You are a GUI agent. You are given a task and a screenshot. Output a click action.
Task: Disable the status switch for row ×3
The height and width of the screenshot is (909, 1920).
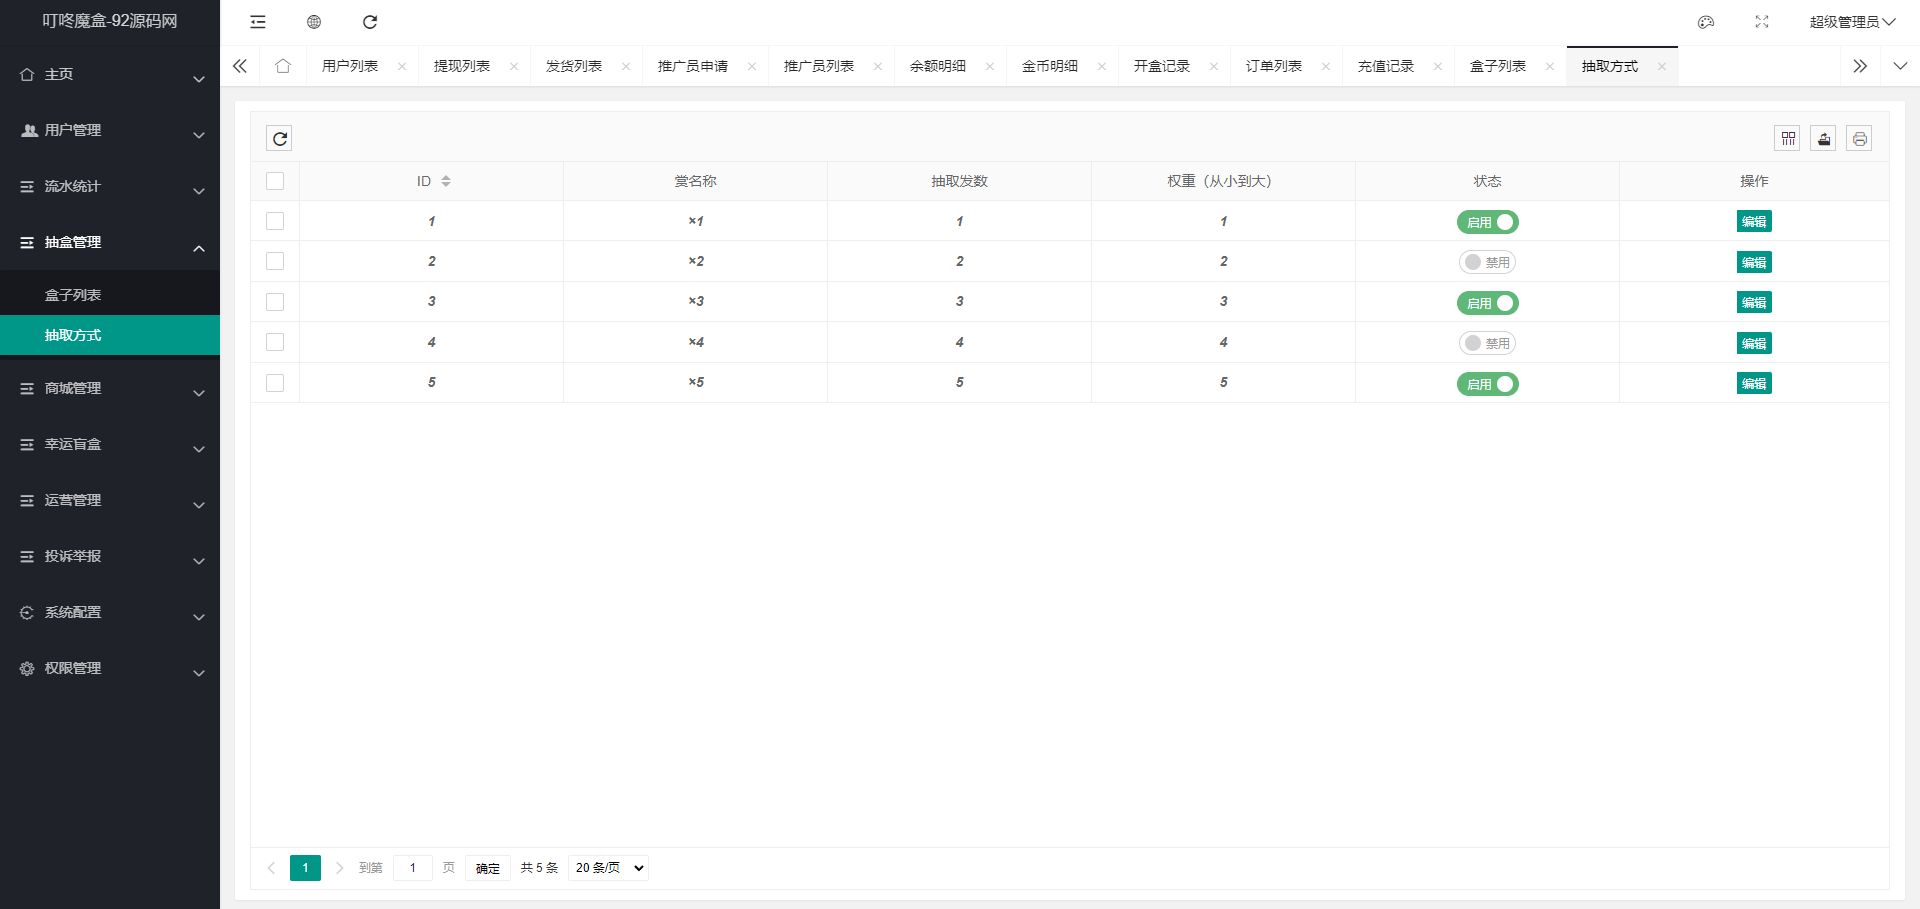1487,303
